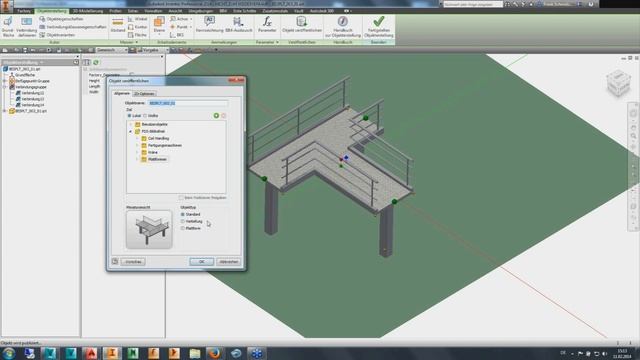Switch to the Ansicht ribbon tab
Viewport: 640px width, 360px height.
[176, 11]
